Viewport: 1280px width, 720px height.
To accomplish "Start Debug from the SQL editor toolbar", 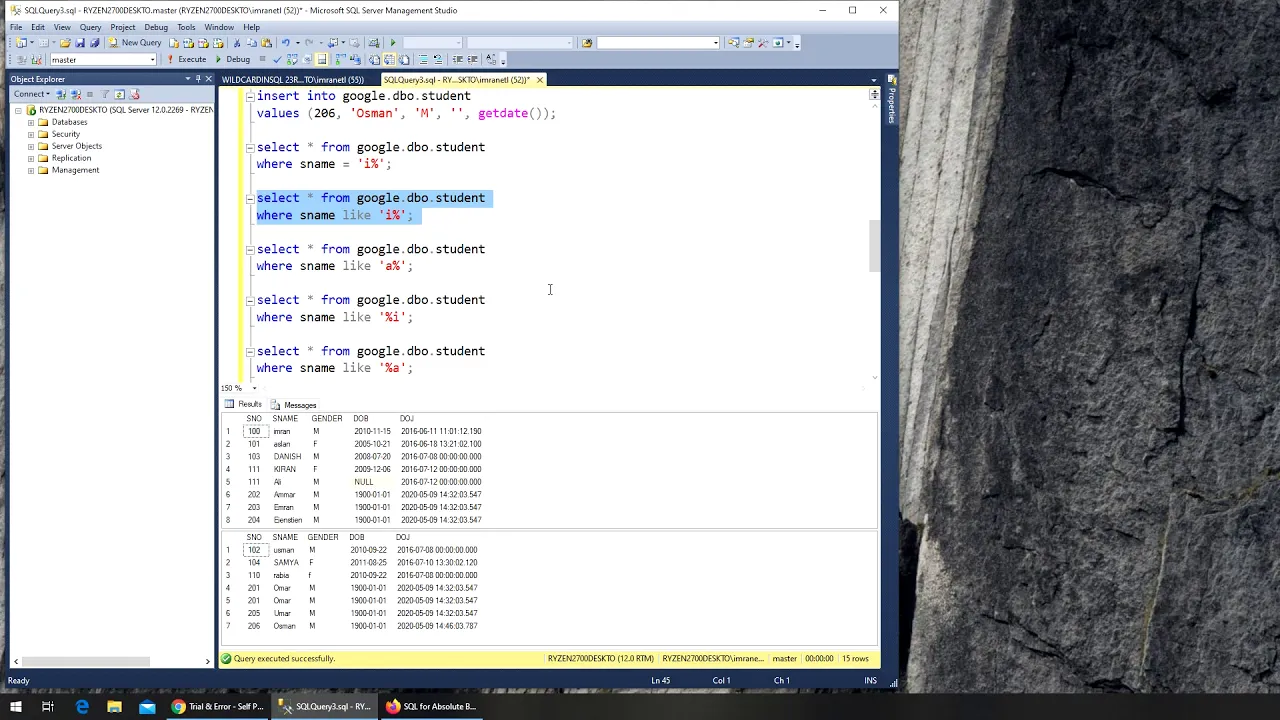I will (x=232, y=59).
